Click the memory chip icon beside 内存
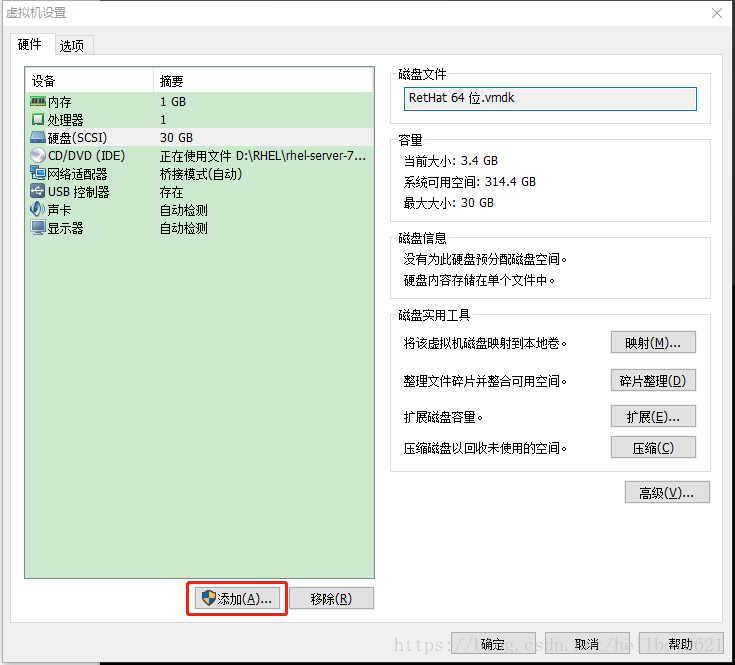The height and width of the screenshot is (665, 735). coord(38,101)
